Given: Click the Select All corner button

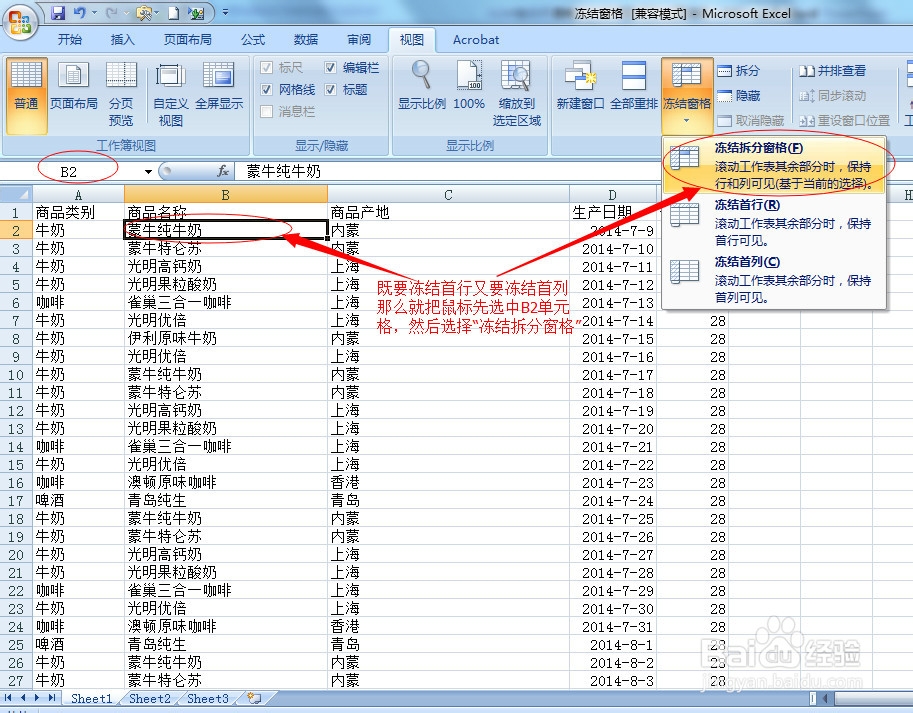Looking at the screenshot, I should click(16, 194).
